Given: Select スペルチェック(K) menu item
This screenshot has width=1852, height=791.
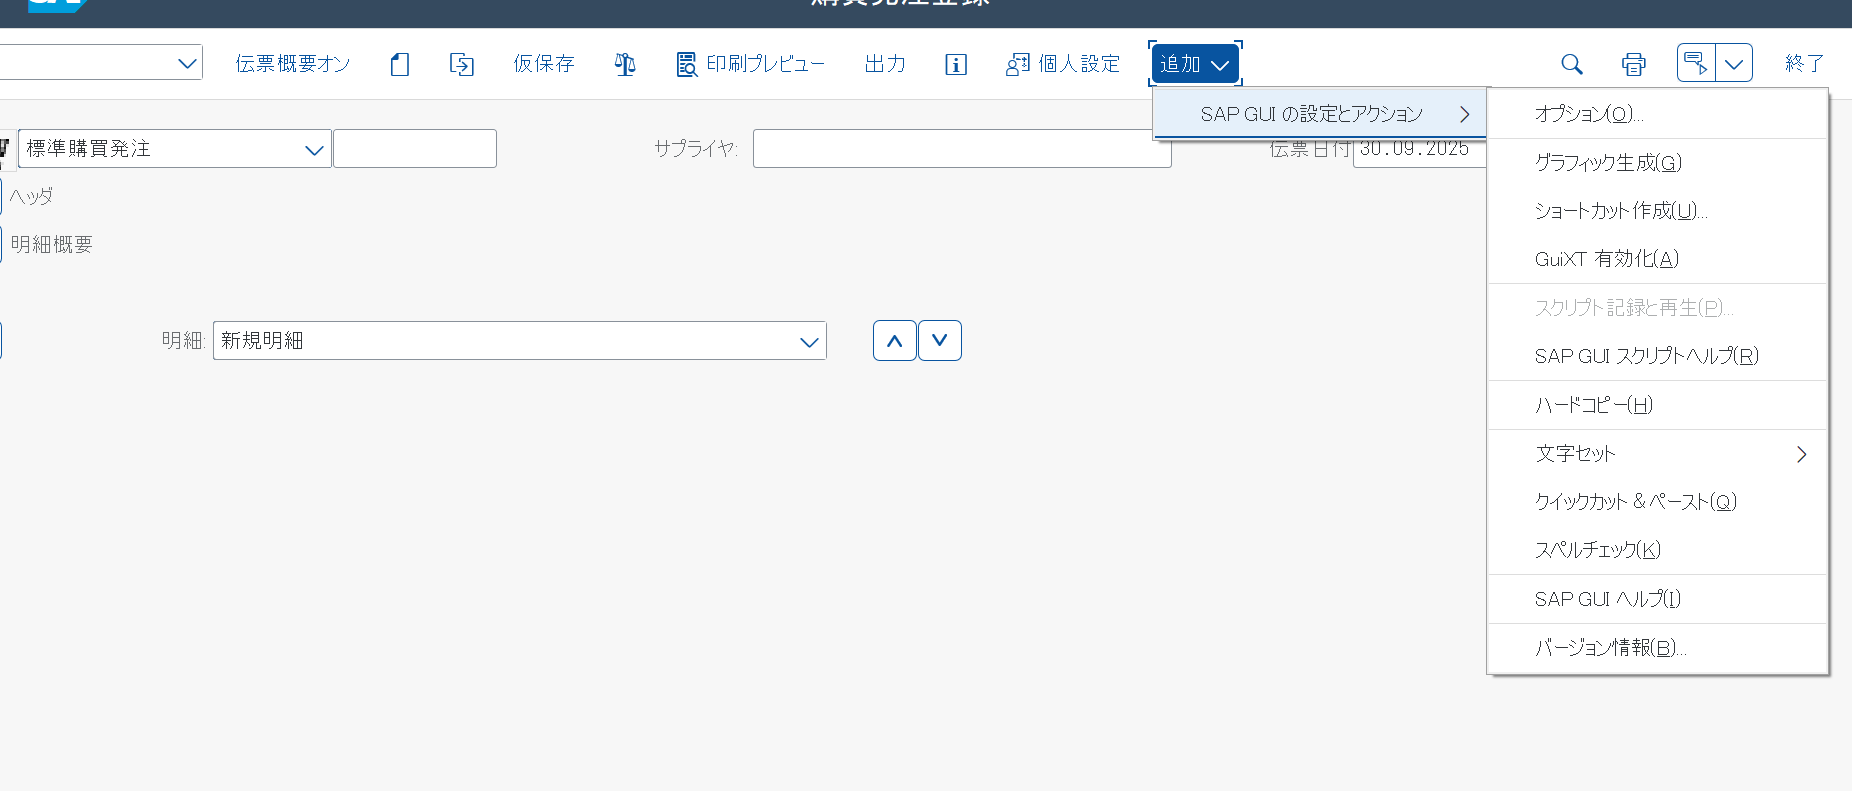Looking at the screenshot, I should pos(1657,550).
